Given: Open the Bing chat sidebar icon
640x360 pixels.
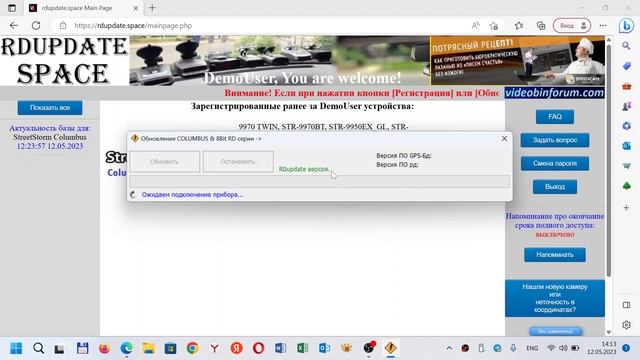Looking at the screenshot, I should tap(626, 26).
